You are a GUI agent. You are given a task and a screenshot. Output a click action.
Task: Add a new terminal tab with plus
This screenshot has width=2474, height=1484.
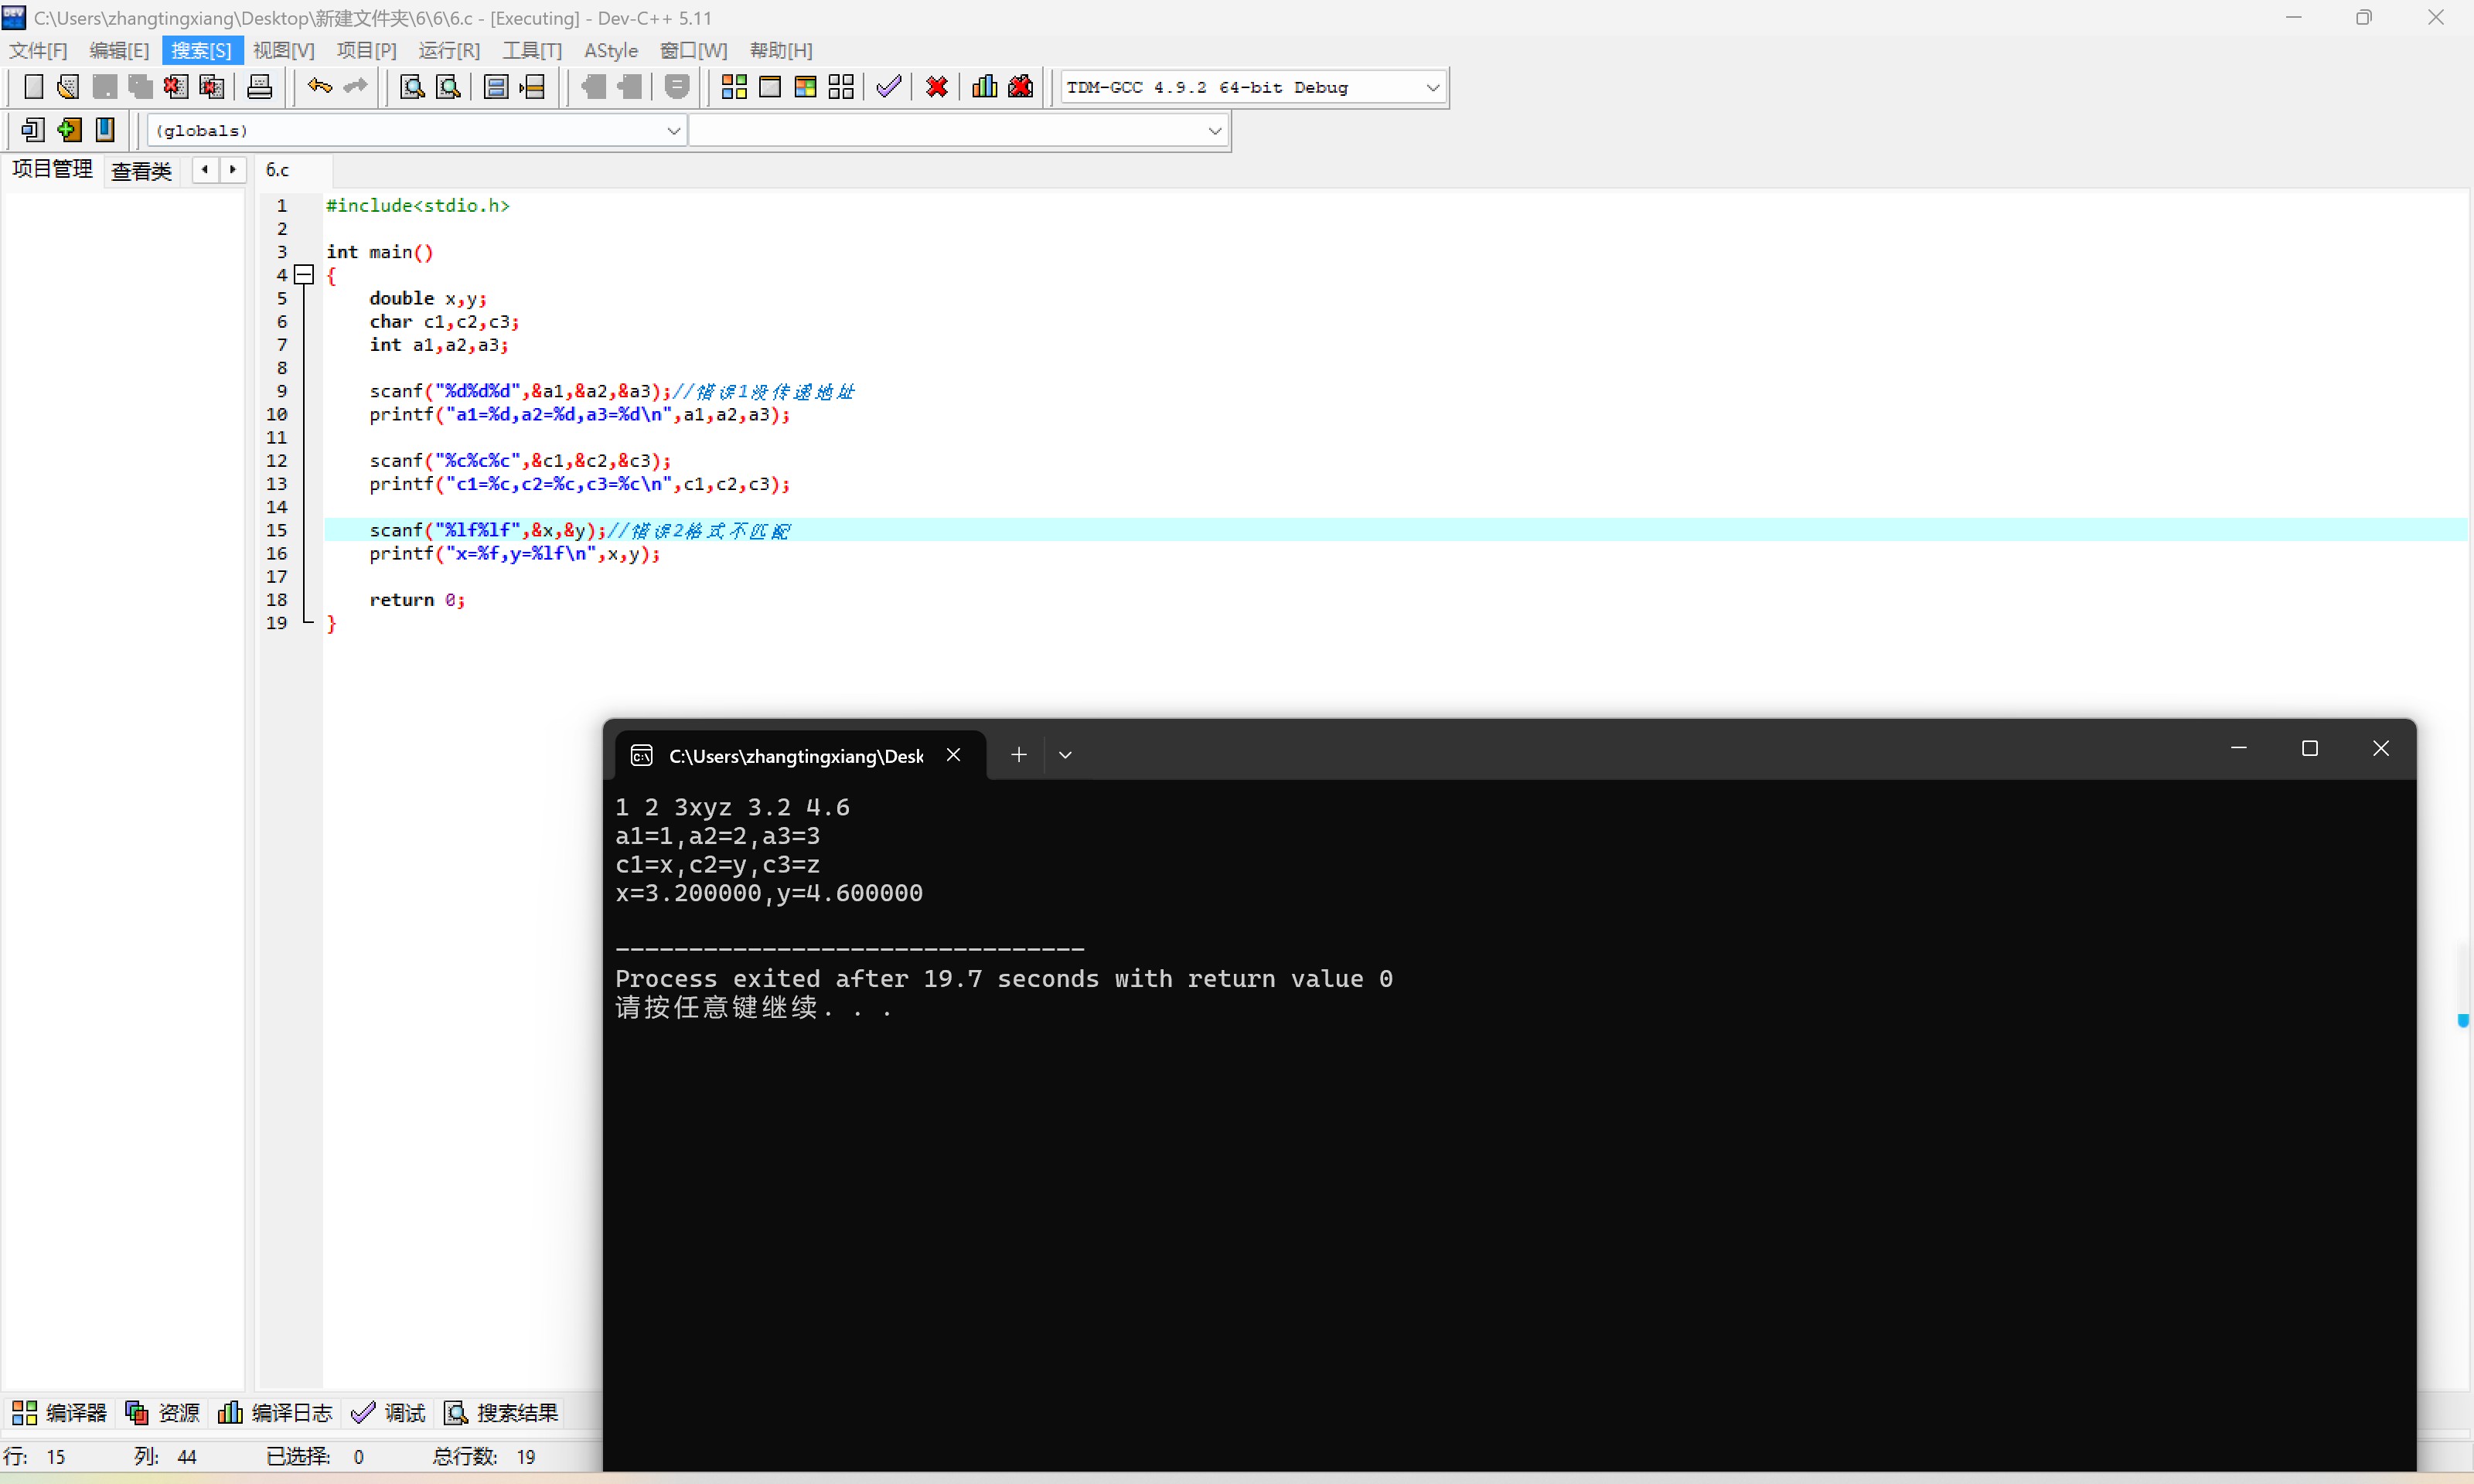point(1018,755)
